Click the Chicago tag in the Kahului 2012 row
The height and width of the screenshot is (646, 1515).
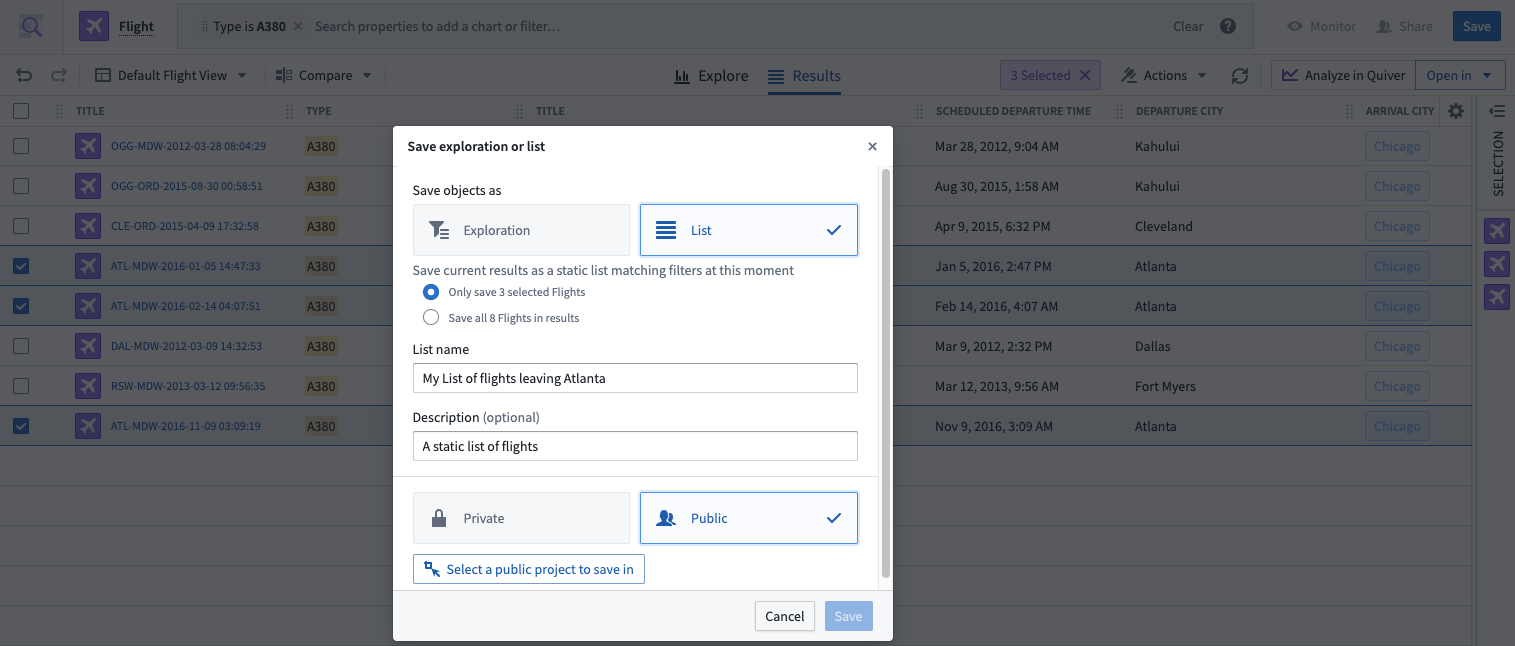[1397, 146]
